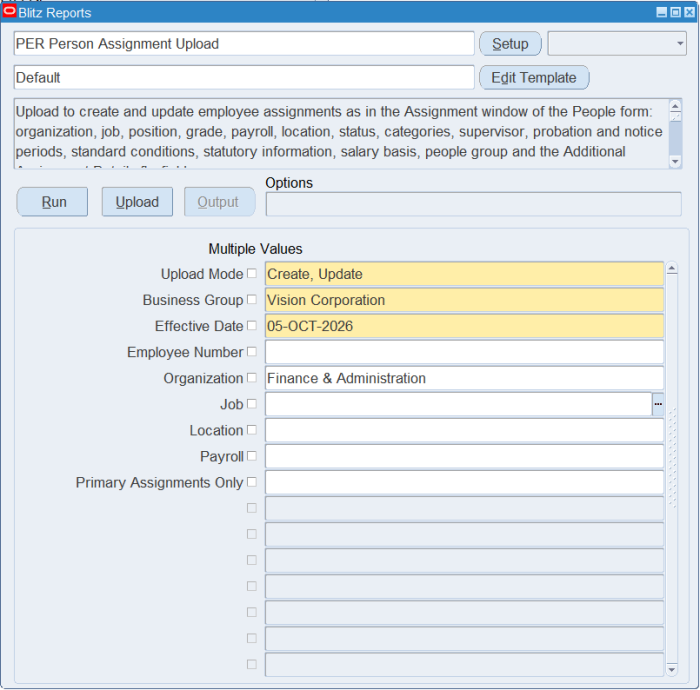The width and height of the screenshot is (700, 690).
Task: Click the Payroll input field
Action: [x=464, y=456]
